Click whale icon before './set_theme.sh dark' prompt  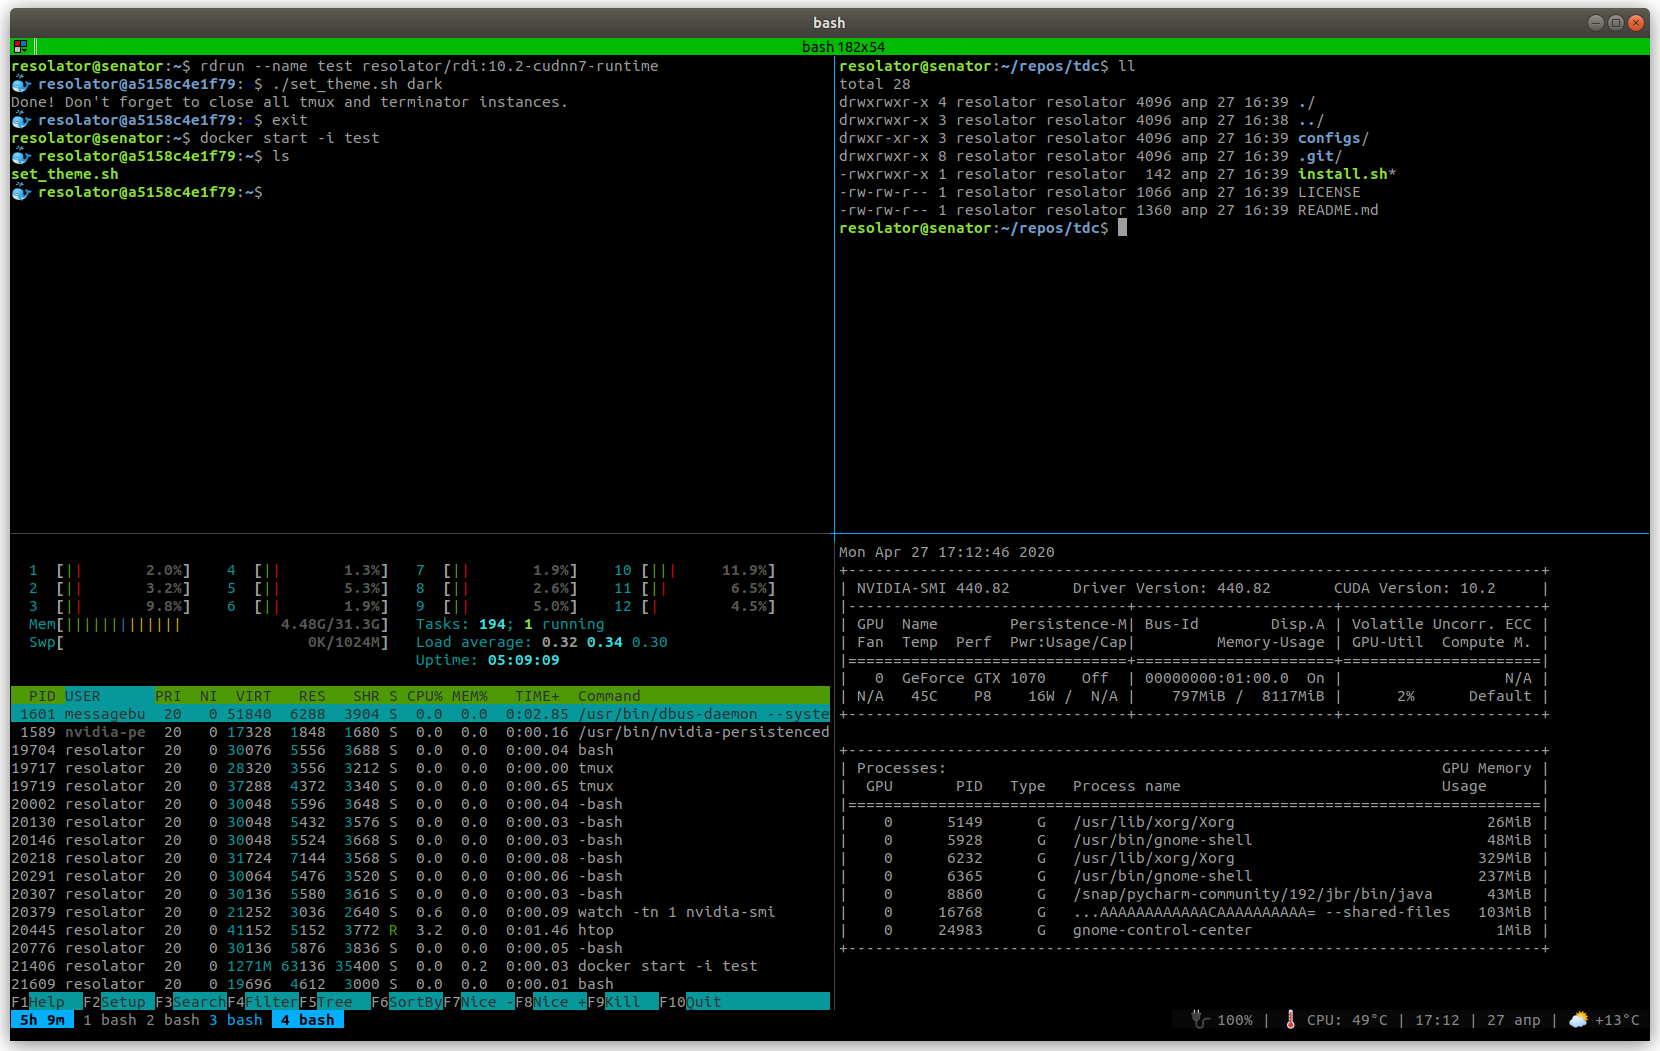pos(21,84)
